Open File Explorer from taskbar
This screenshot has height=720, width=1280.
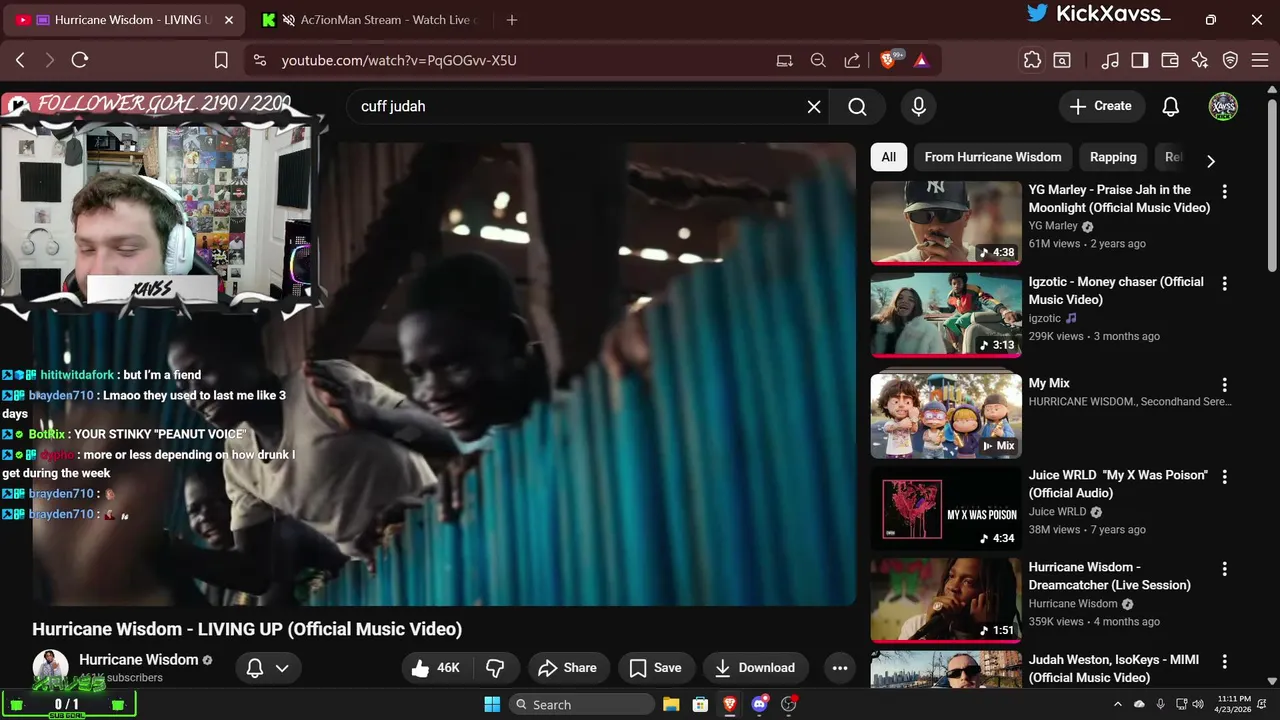670,704
